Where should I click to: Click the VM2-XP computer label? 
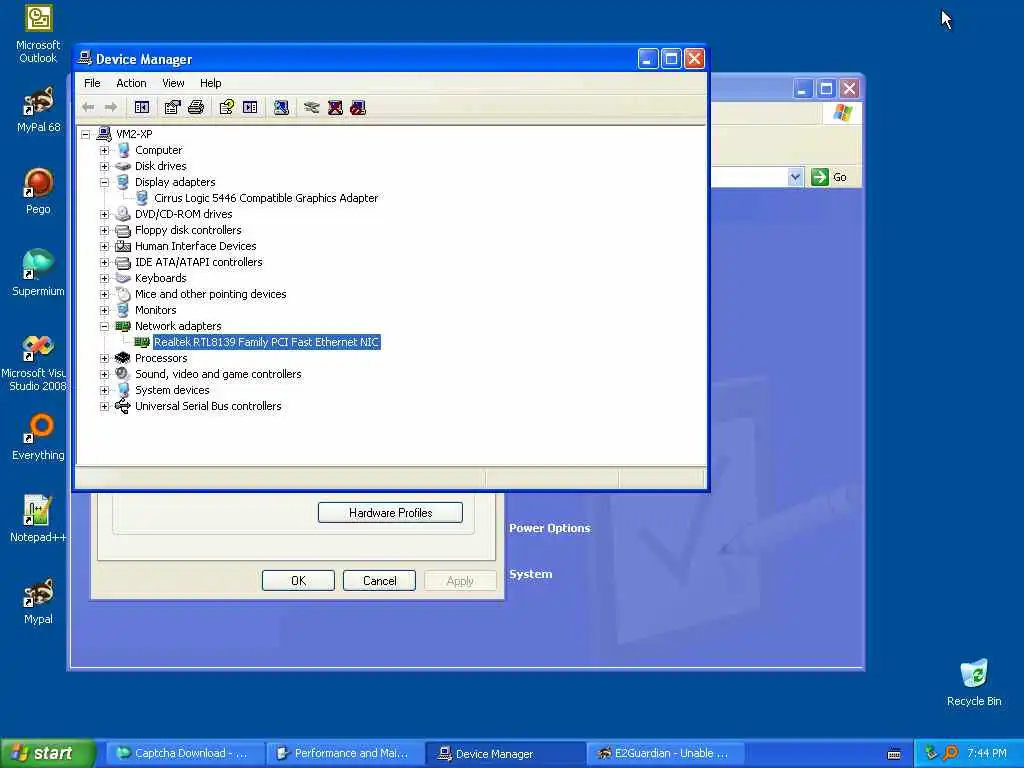(x=134, y=134)
